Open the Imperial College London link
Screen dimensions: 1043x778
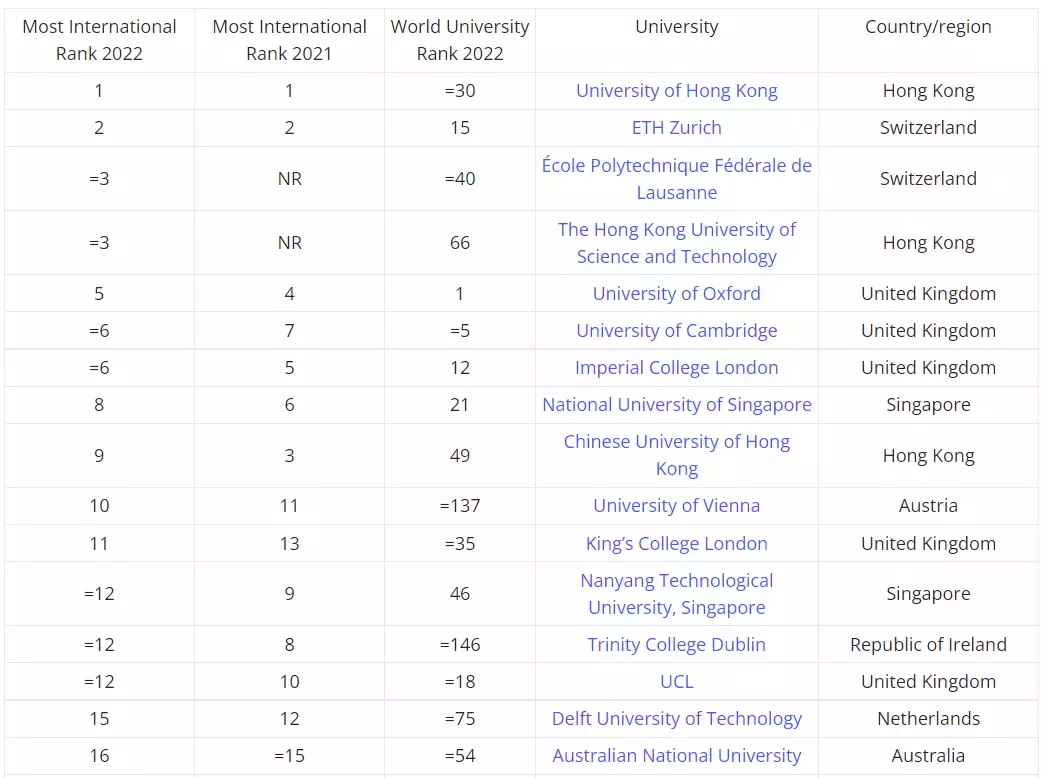pyautogui.click(x=676, y=367)
